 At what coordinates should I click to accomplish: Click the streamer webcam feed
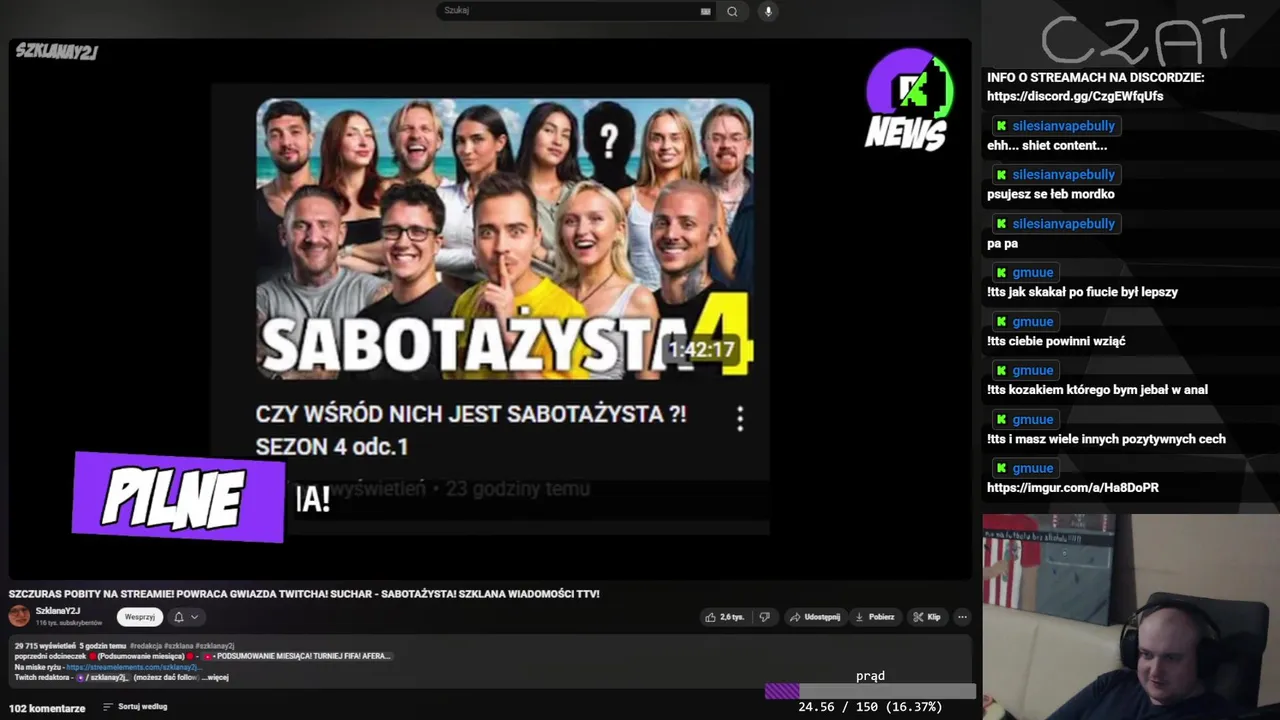pyautogui.click(x=1131, y=617)
